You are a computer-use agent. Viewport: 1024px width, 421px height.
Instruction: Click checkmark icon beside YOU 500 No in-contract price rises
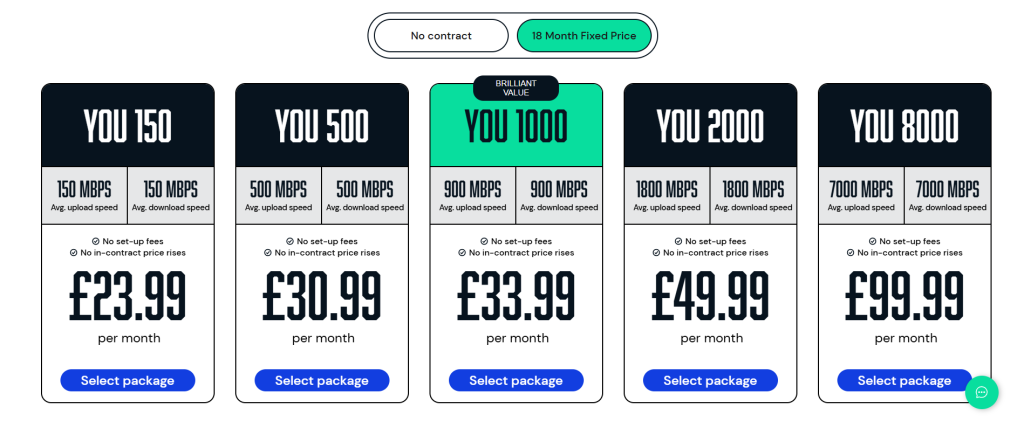pyautogui.click(x=268, y=253)
